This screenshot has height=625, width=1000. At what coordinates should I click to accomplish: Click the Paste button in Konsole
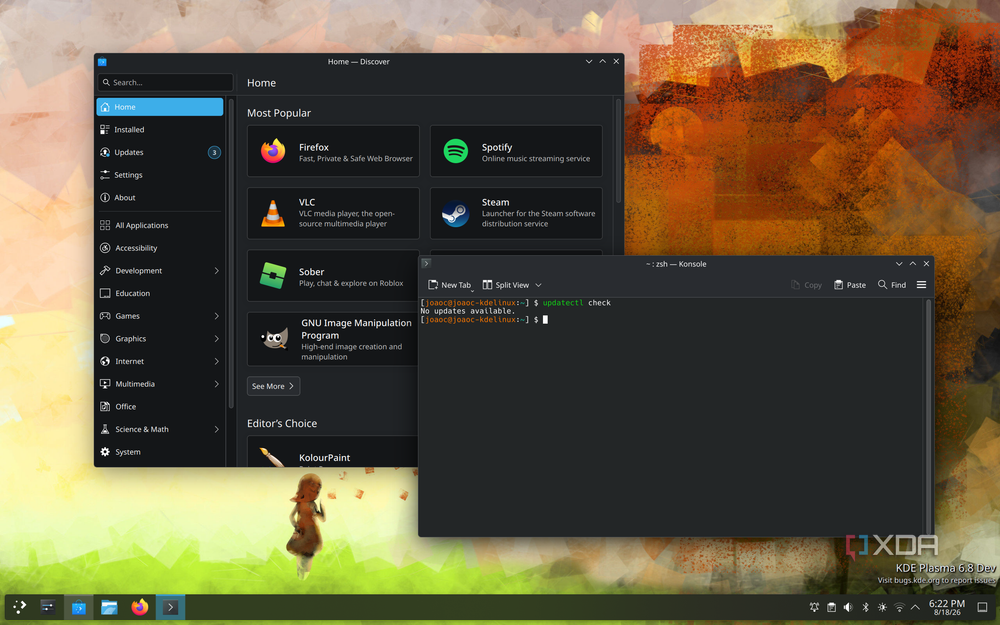(849, 285)
